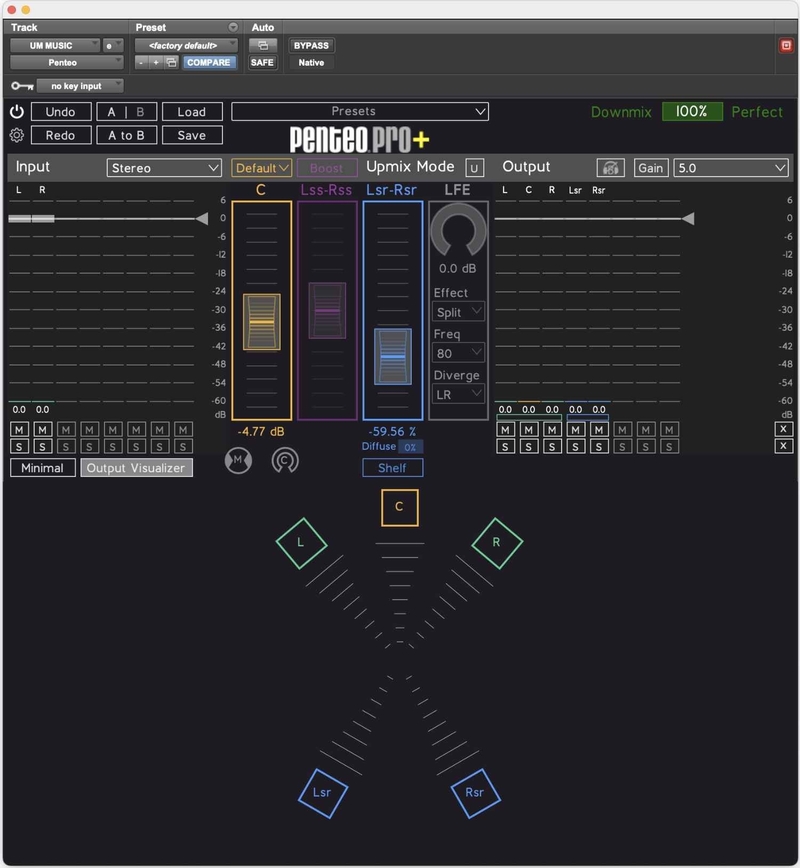This screenshot has width=800, height=868.
Task: Select the A | B state switch
Action: (x=127, y=112)
